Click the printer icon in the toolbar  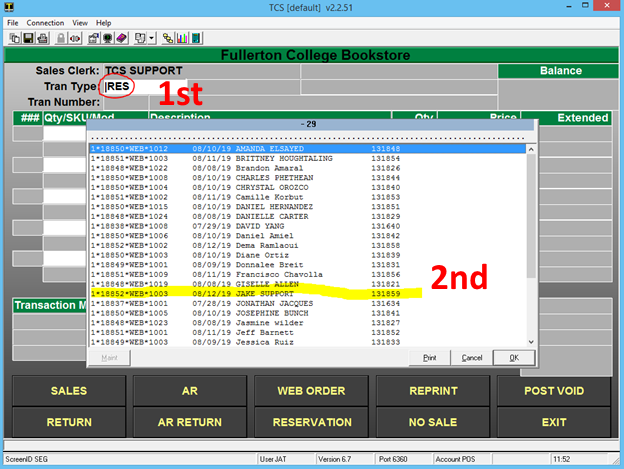coord(42,38)
